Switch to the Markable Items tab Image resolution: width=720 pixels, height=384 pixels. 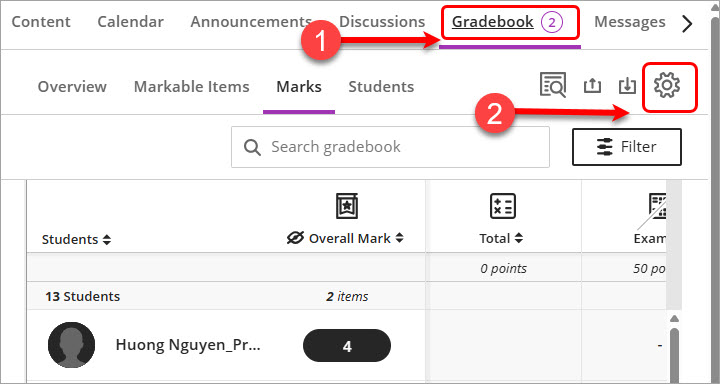click(x=191, y=86)
